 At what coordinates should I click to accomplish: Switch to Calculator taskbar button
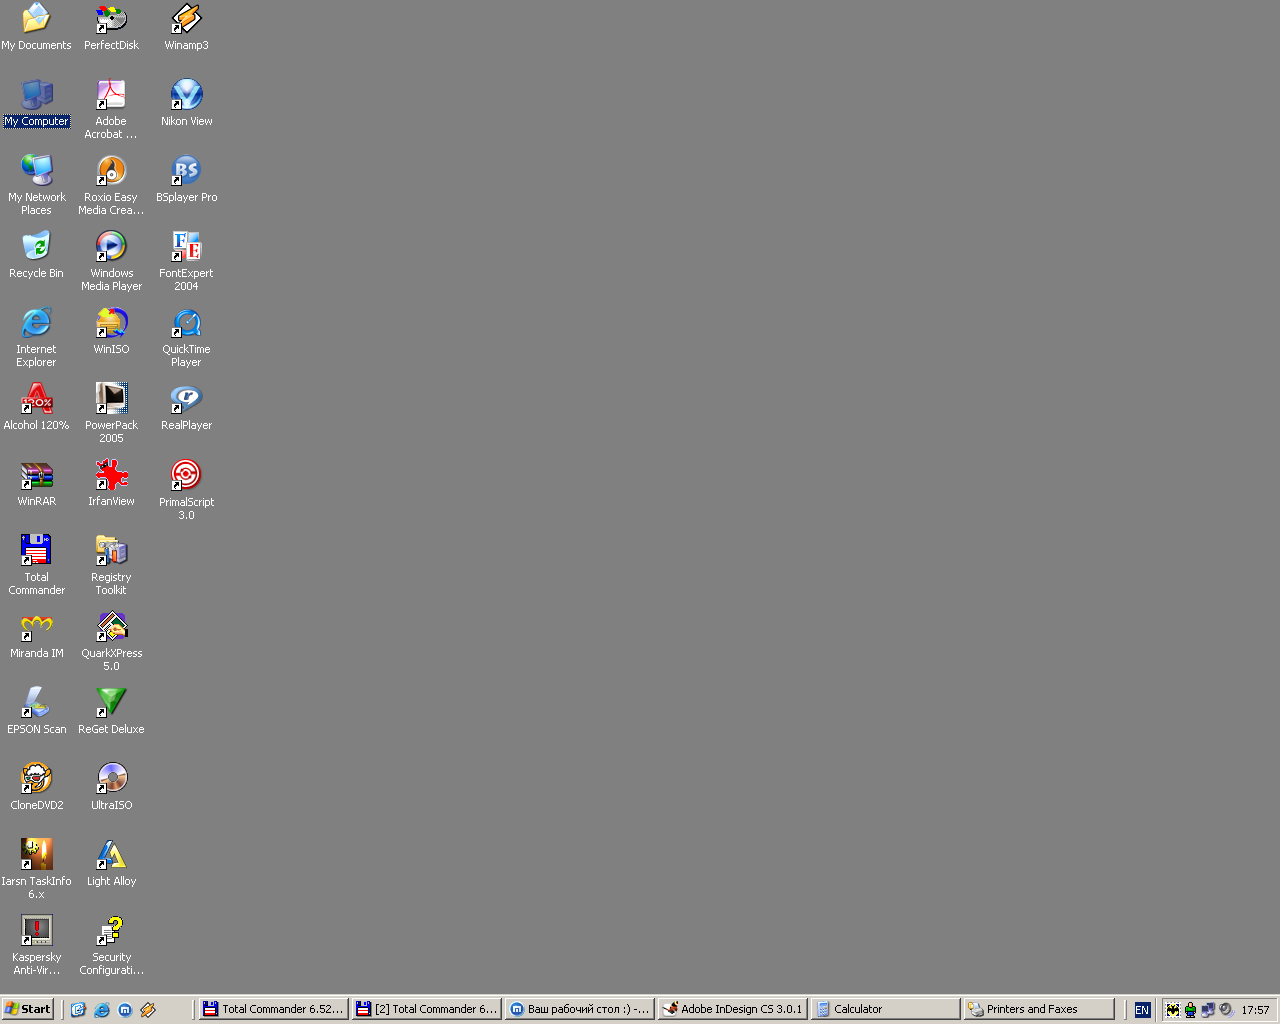885,1010
